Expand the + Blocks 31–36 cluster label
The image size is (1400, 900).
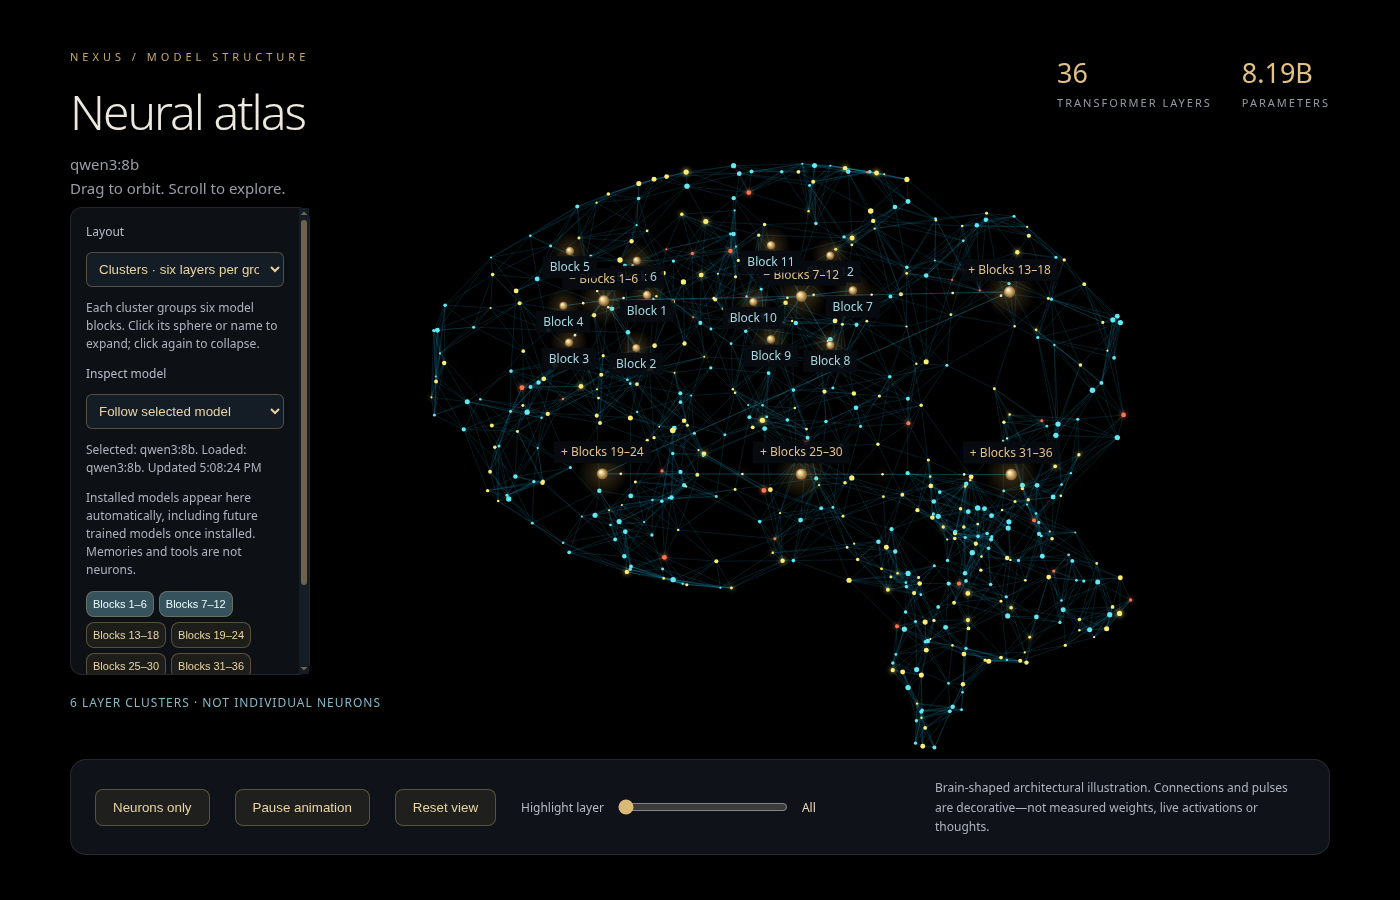coord(1011,453)
